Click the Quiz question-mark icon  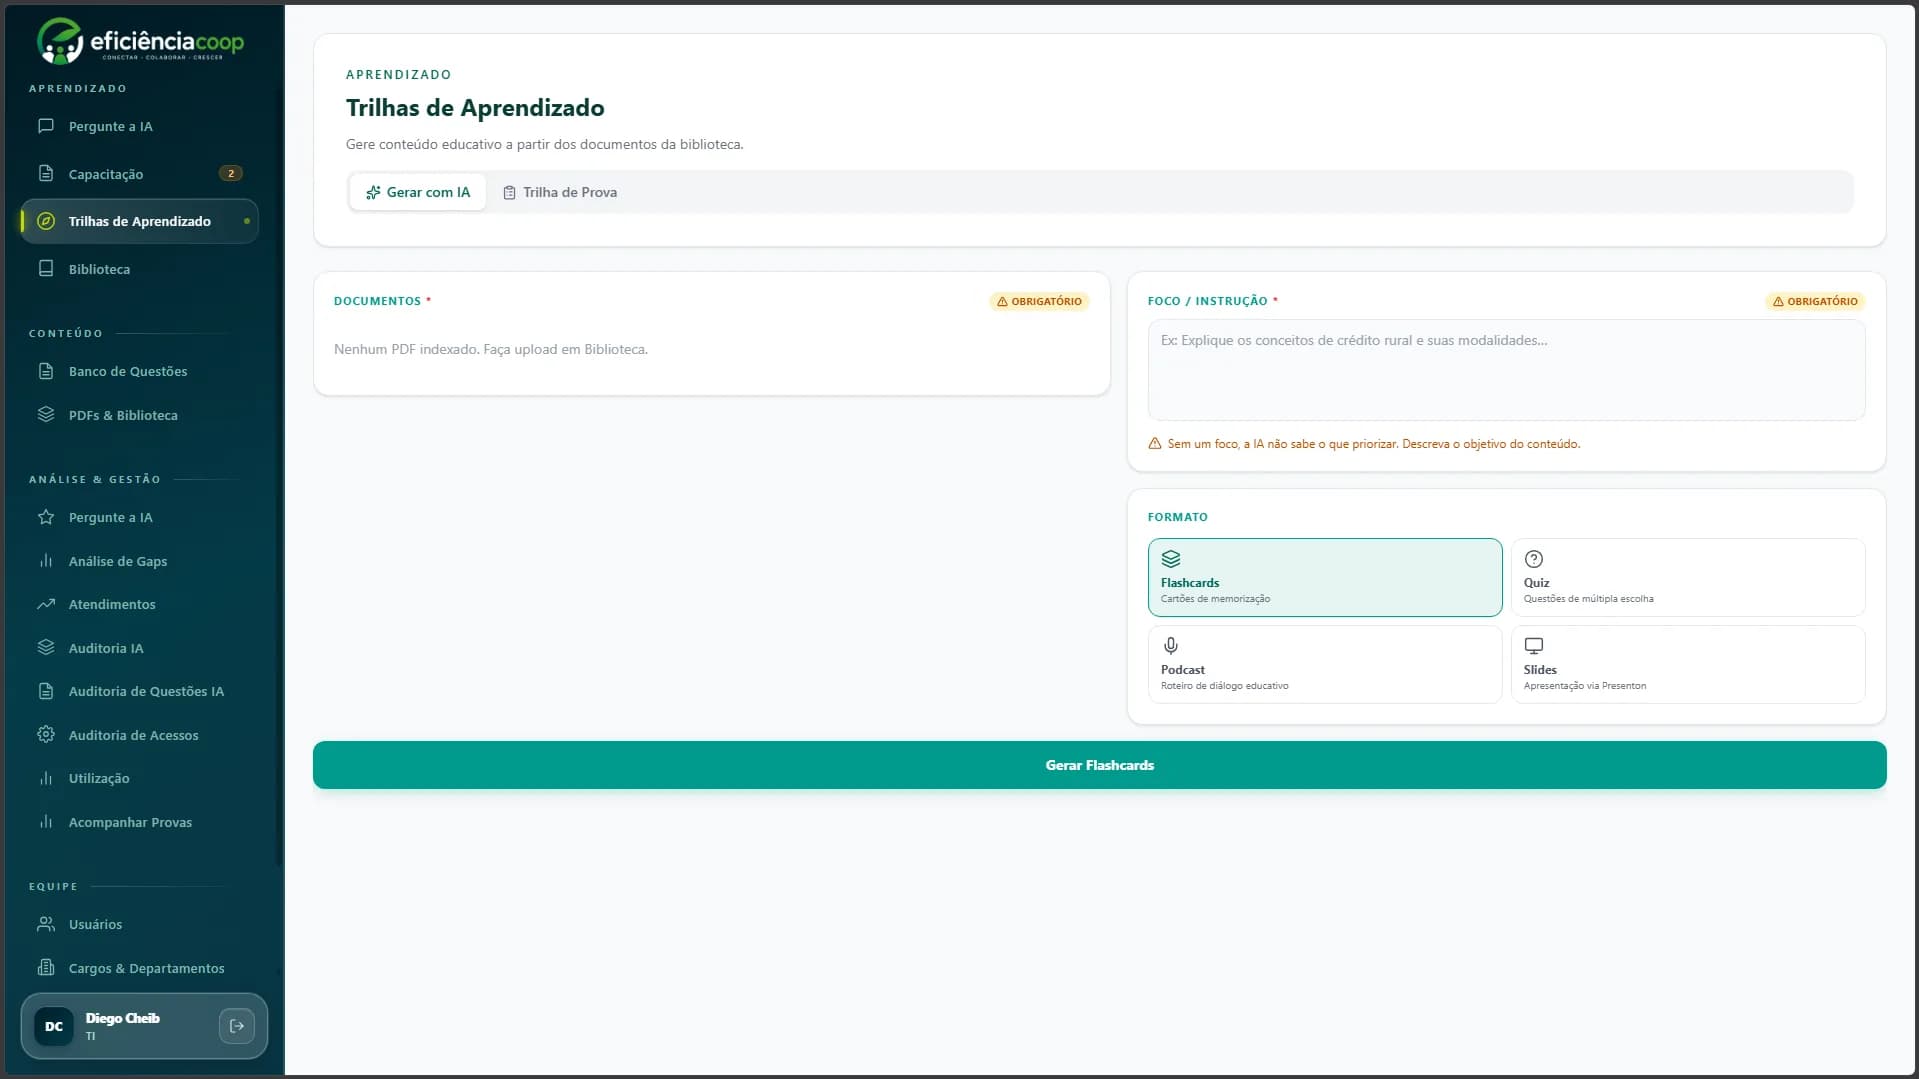pyautogui.click(x=1534, y=559)
